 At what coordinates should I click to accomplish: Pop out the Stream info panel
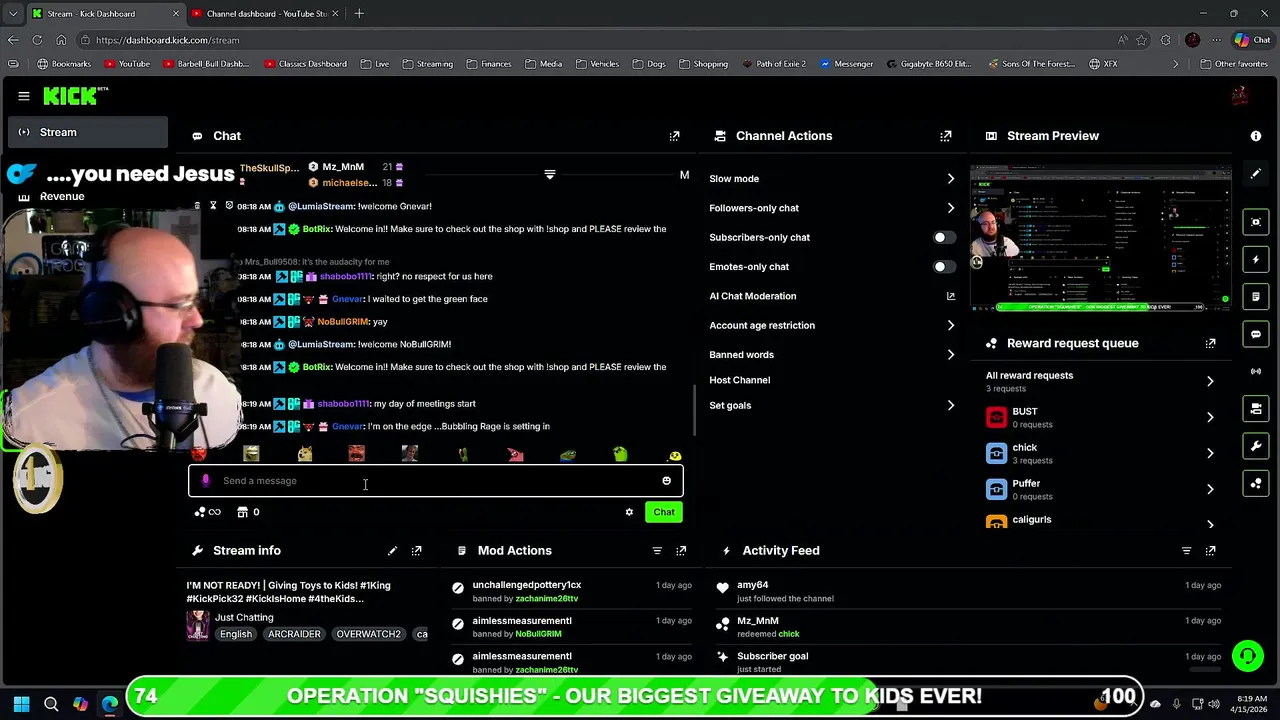(416, 551)
